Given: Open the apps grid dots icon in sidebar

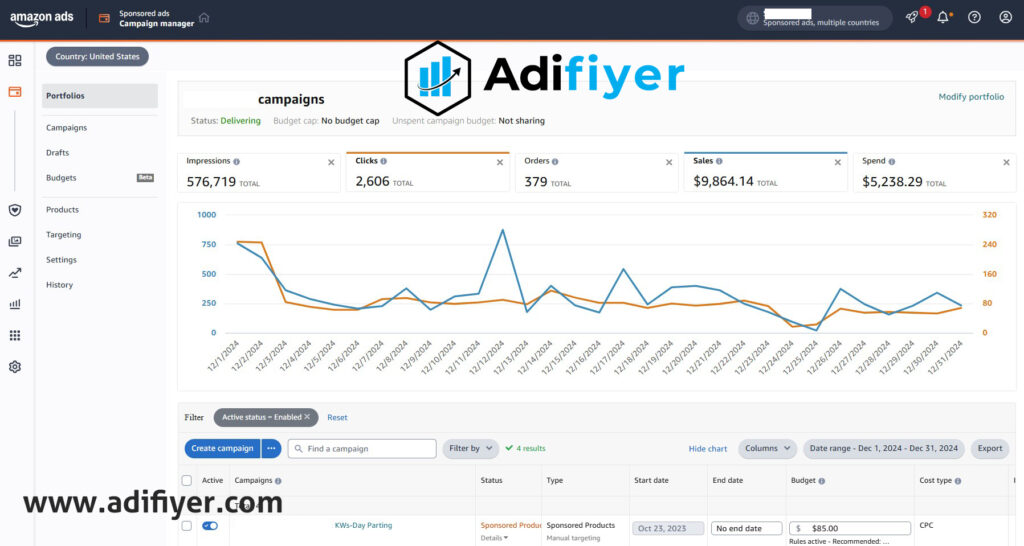Looking at the screenshot, I should [x=14, y=336].
